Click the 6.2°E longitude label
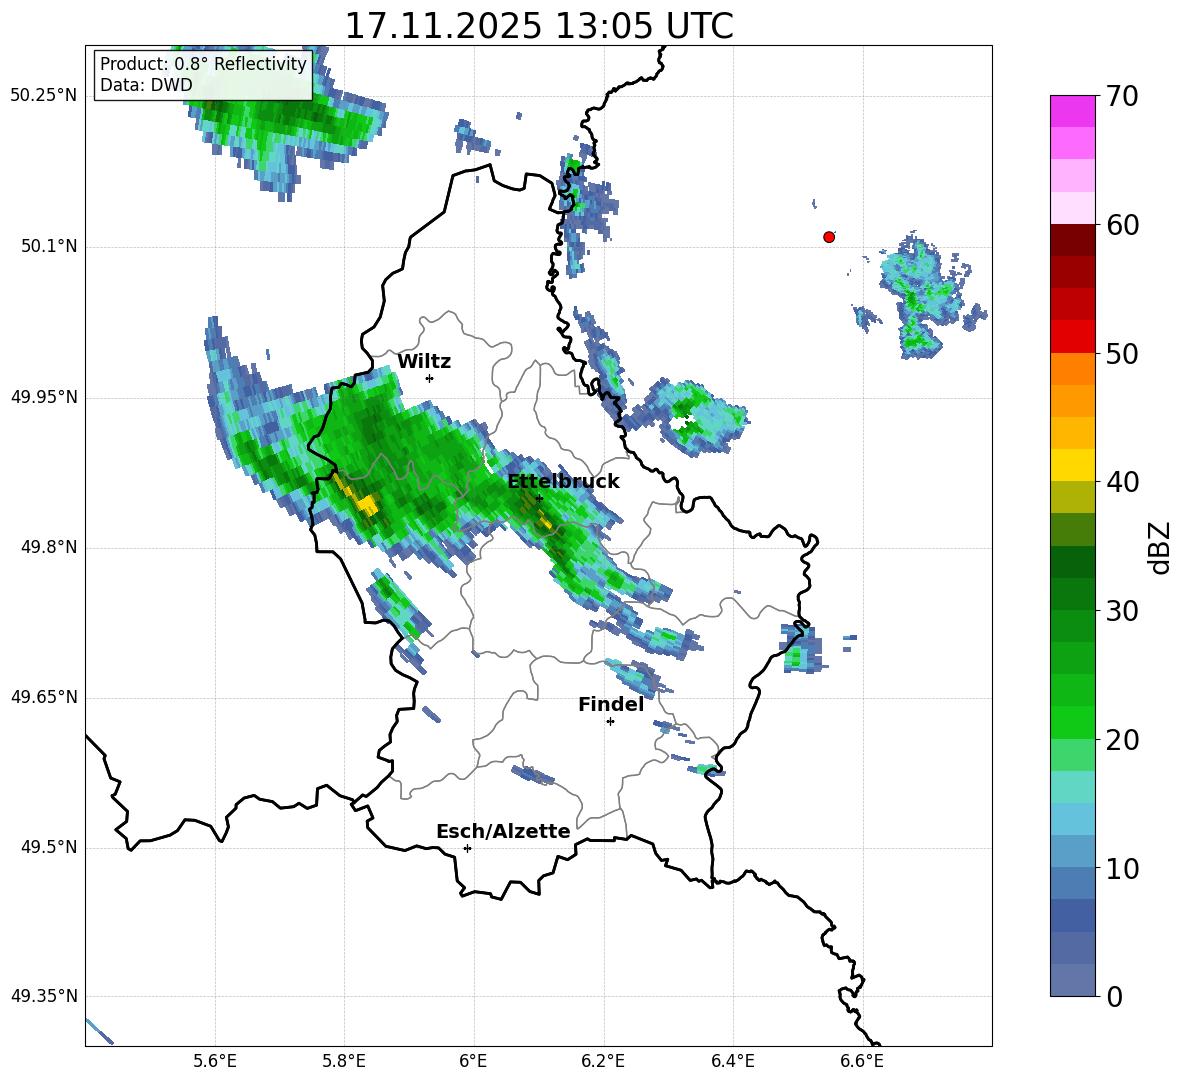Screen dimensions: 1184x1081 tap(603, 1062)
